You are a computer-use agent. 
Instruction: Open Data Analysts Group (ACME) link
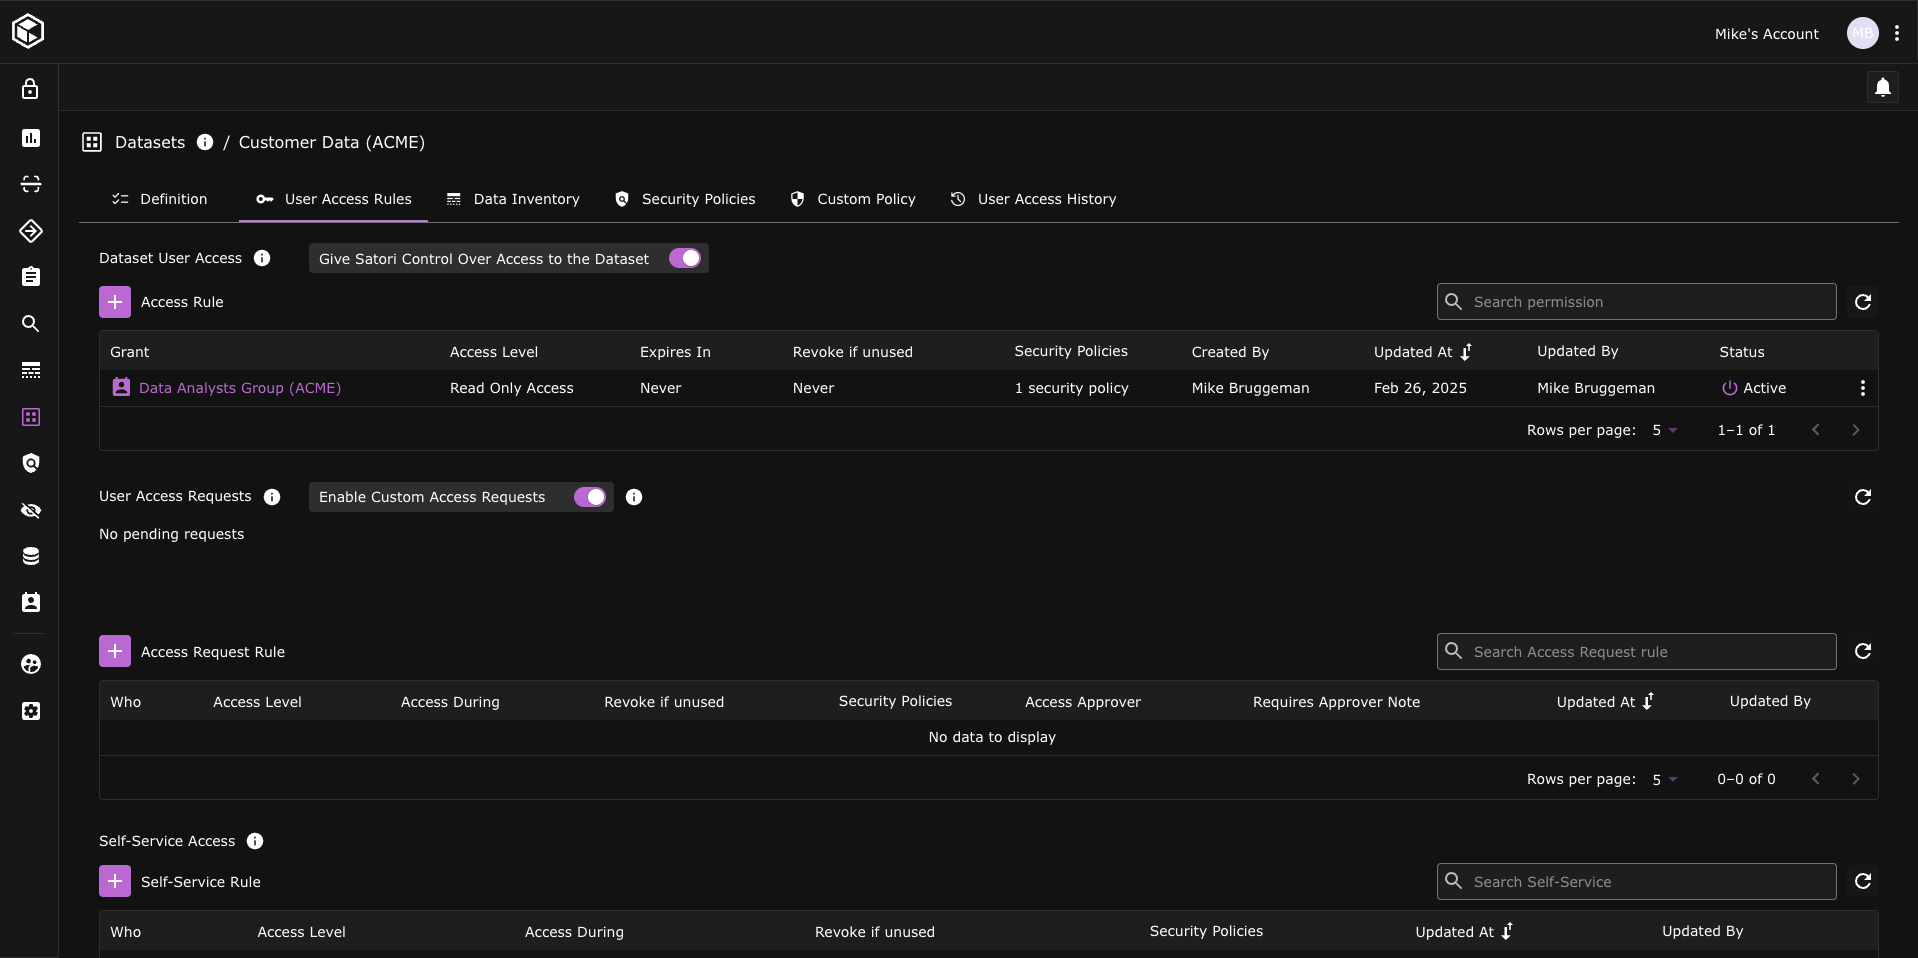239,388
